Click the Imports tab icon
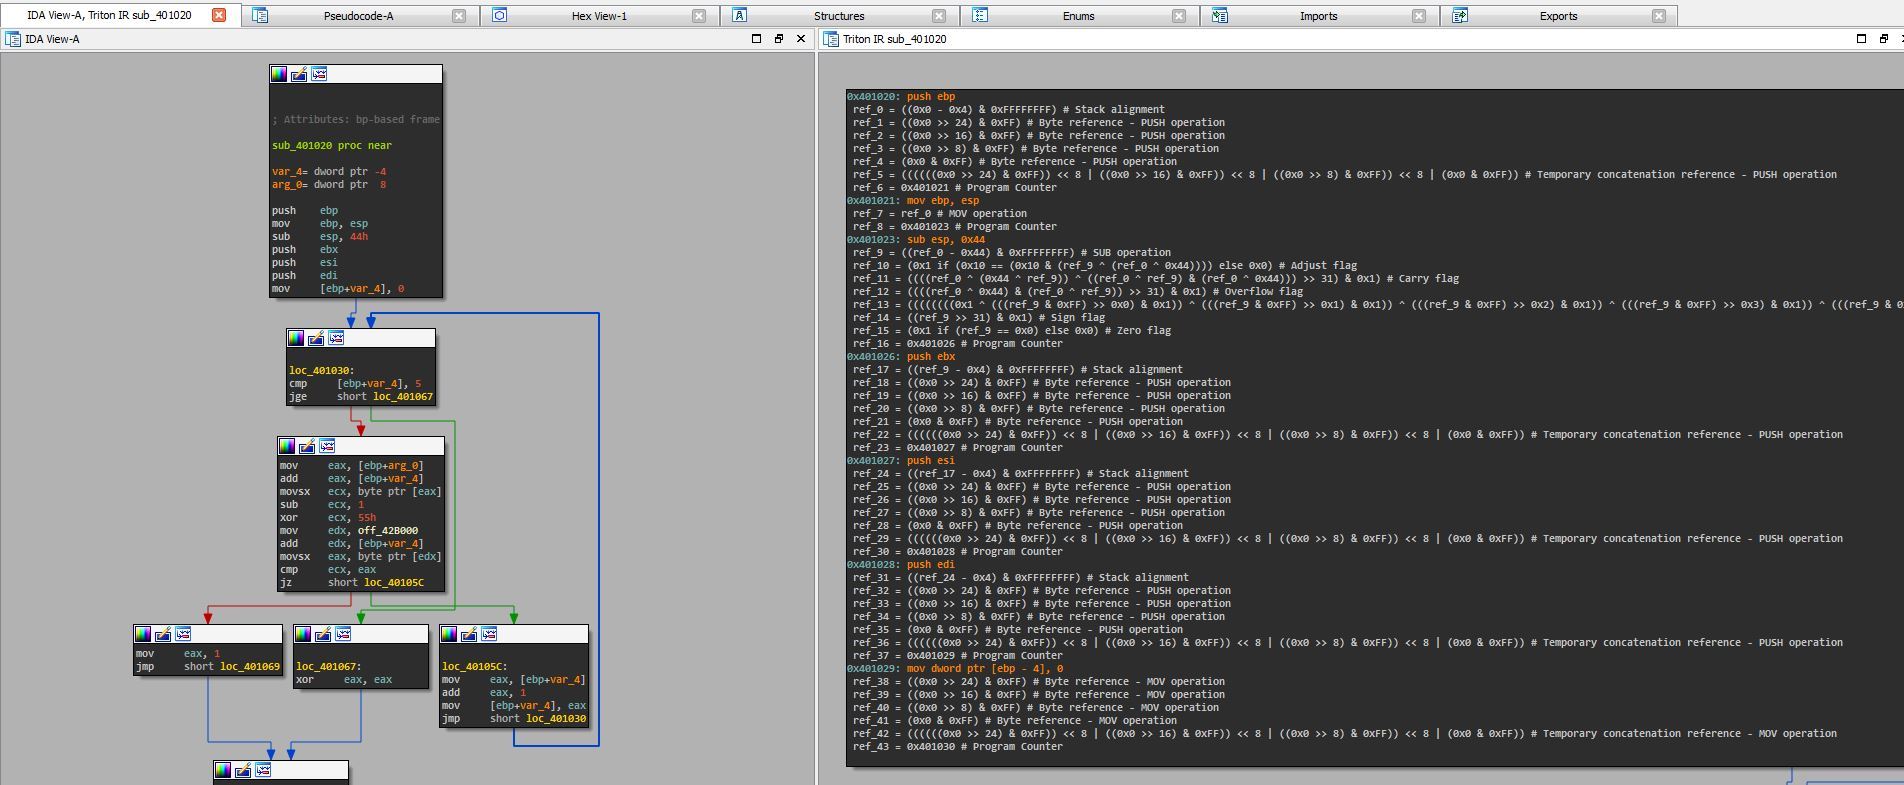This screenshot has height=785, width=1904. tap(1220, 16)
